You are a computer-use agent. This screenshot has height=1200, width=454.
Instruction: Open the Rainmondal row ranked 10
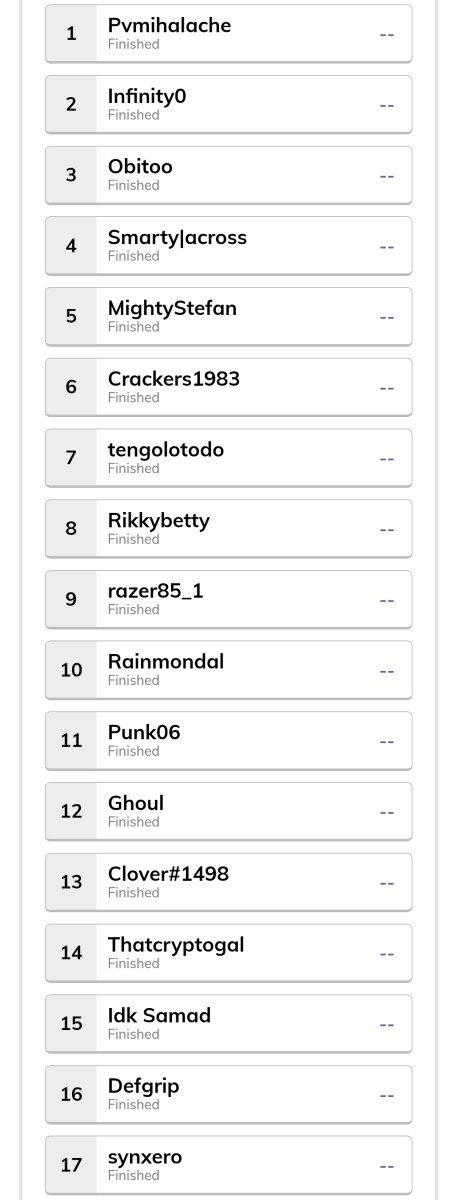point(228,670)
